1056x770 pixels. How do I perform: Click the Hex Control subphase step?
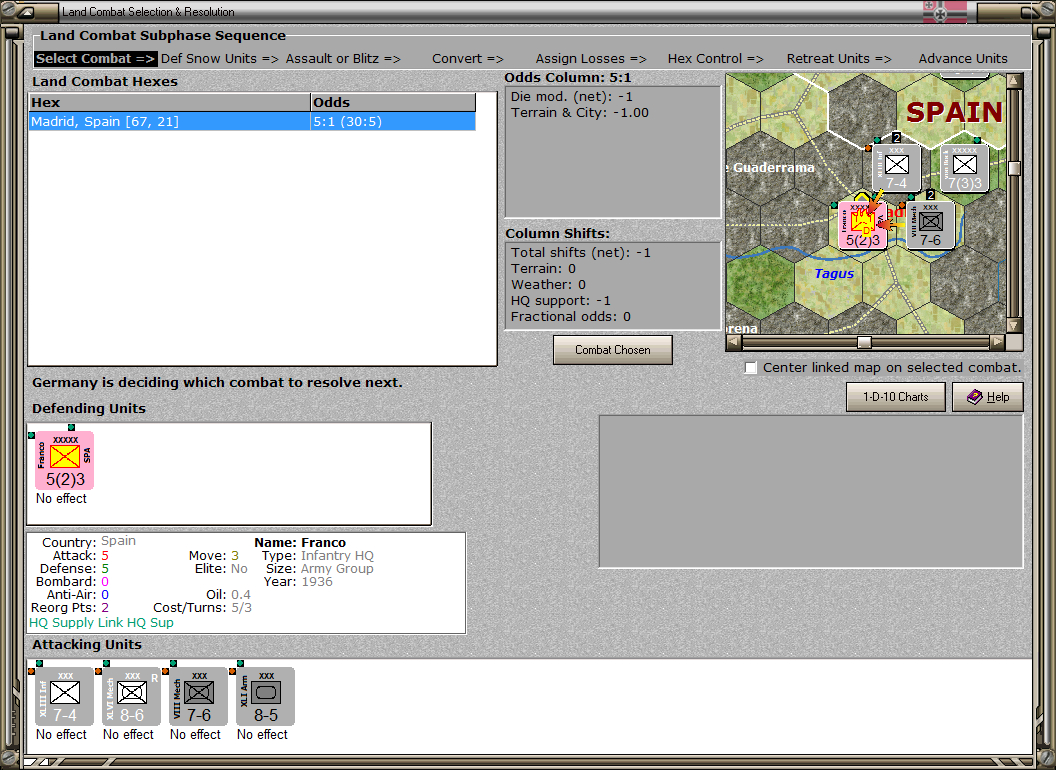[x=715, y=59]
